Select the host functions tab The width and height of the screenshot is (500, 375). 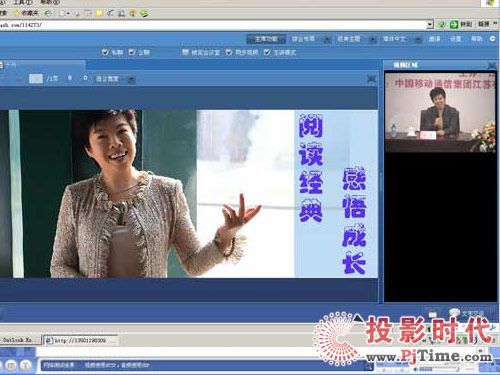pos(266,39)
